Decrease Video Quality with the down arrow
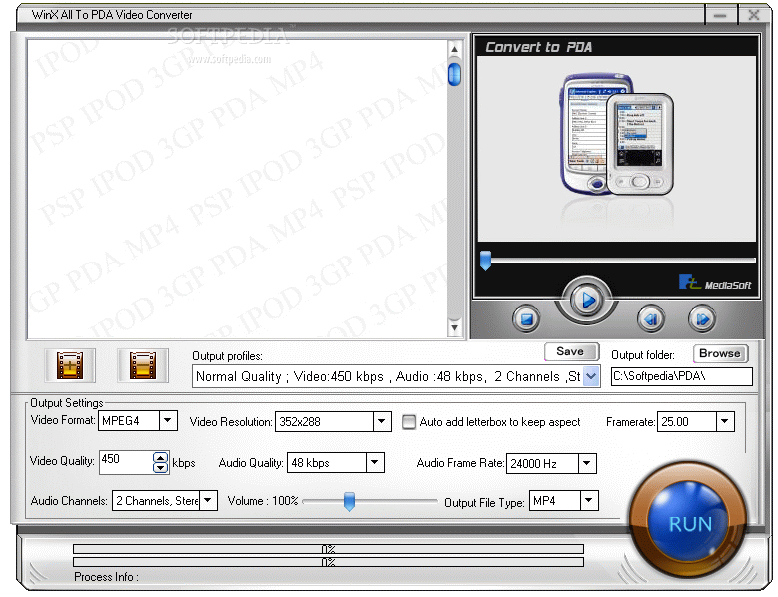The image size is (778, 597). tap(160, 467)
